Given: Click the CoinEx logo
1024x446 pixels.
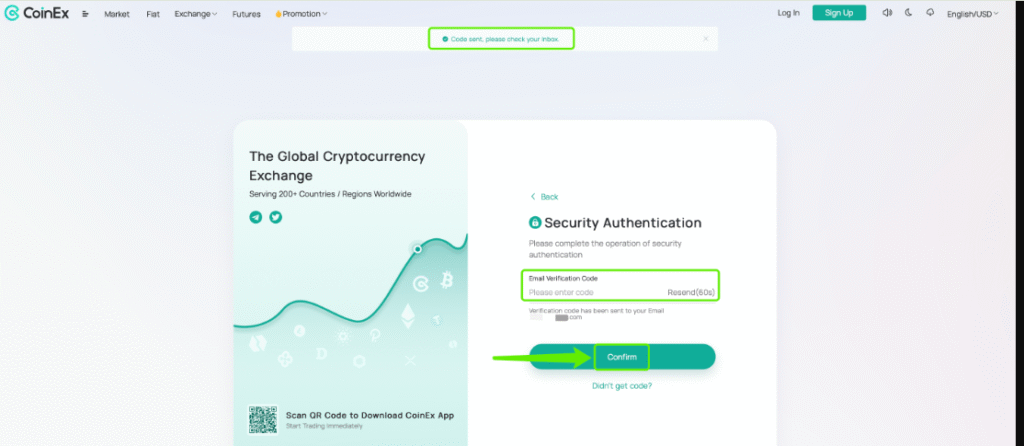Looking at the screenshot, I should (x=37, y=13).
